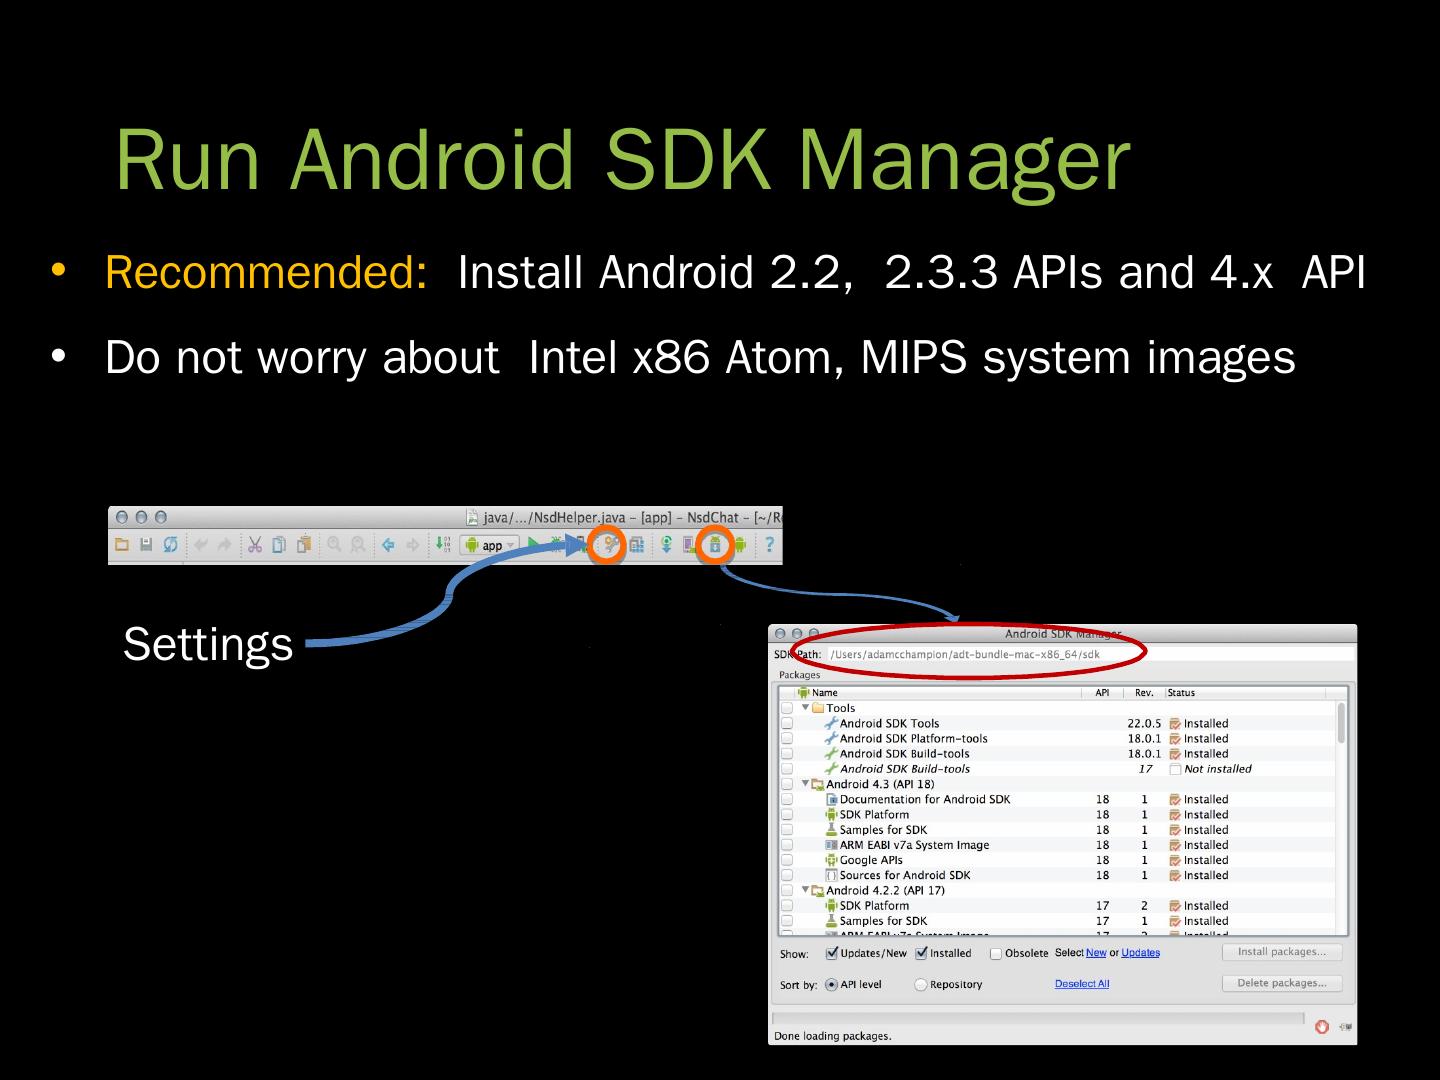Click the Help question mark icon
Image resolution: width=1440 pixels, height=1080 pixels.
click(x=769, y=545)
